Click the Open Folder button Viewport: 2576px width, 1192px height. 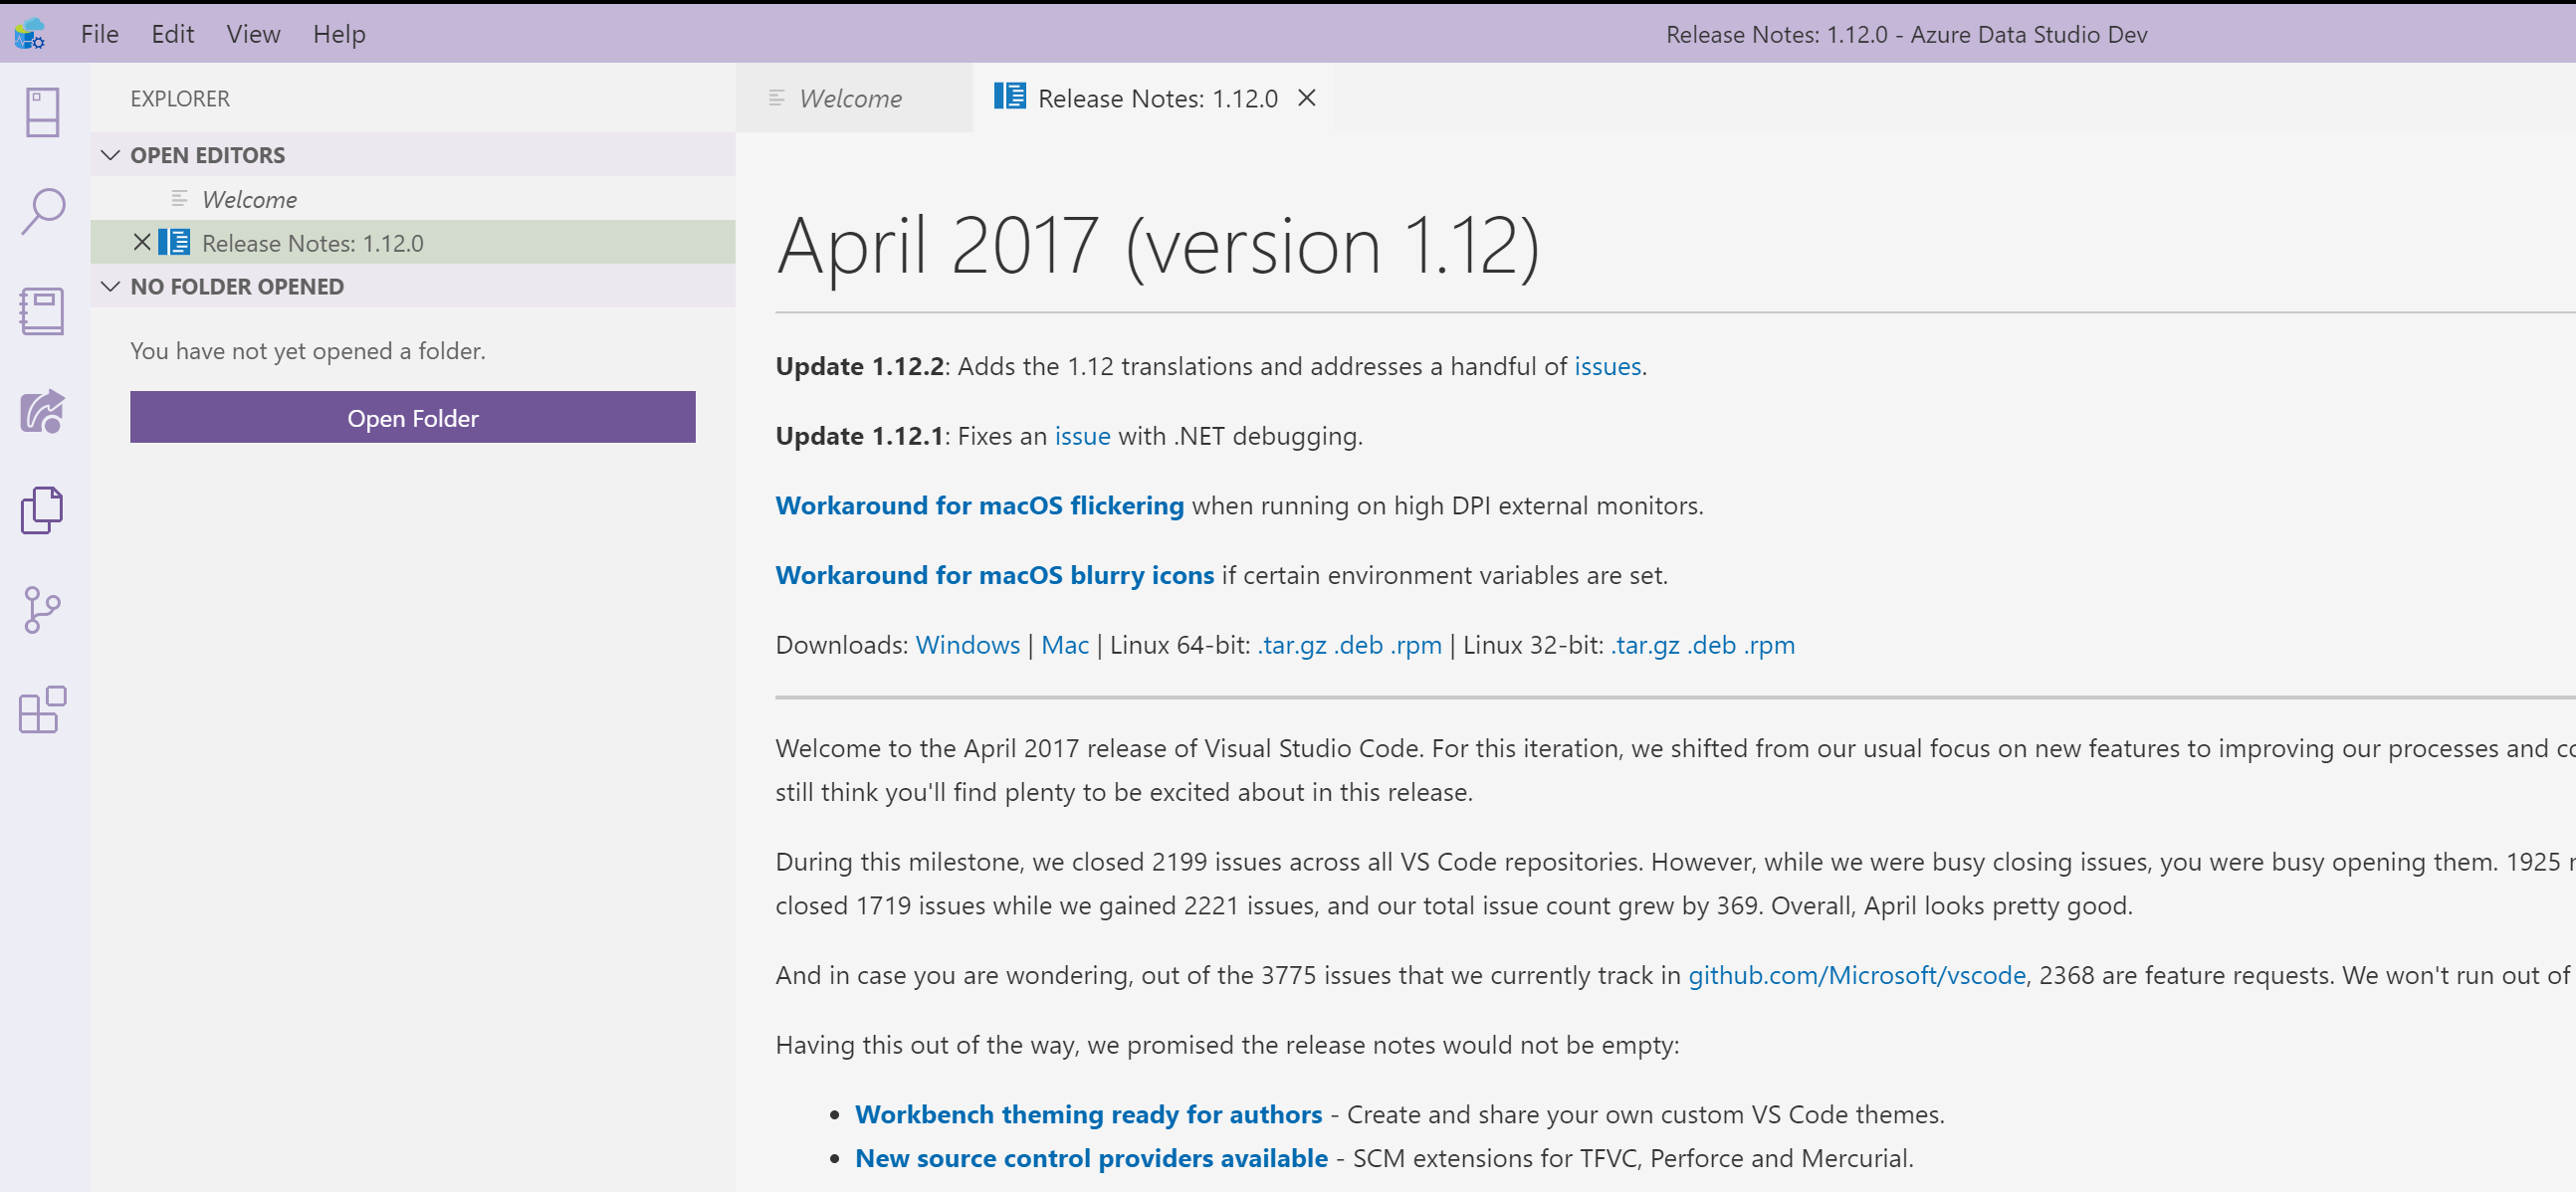412,417
